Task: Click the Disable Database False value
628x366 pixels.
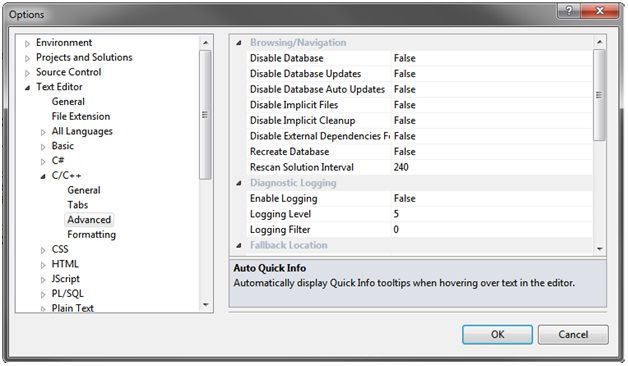Action: [492, 58]
